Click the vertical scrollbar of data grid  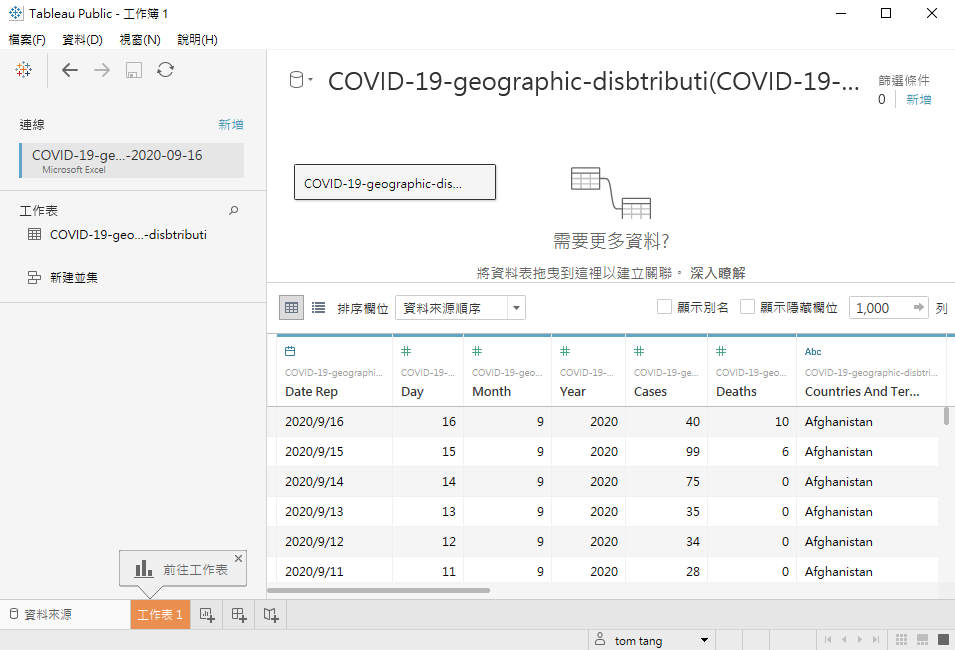point(946,416)
